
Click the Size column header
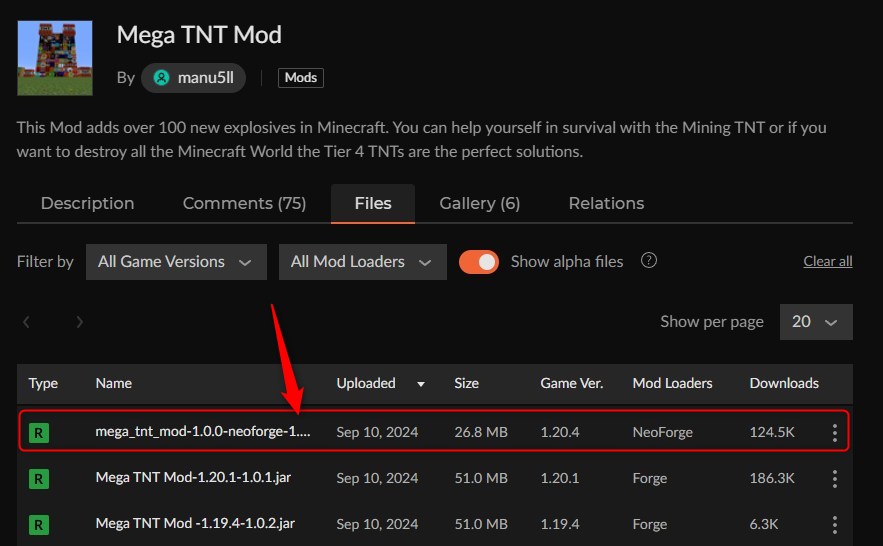point(466,383)
